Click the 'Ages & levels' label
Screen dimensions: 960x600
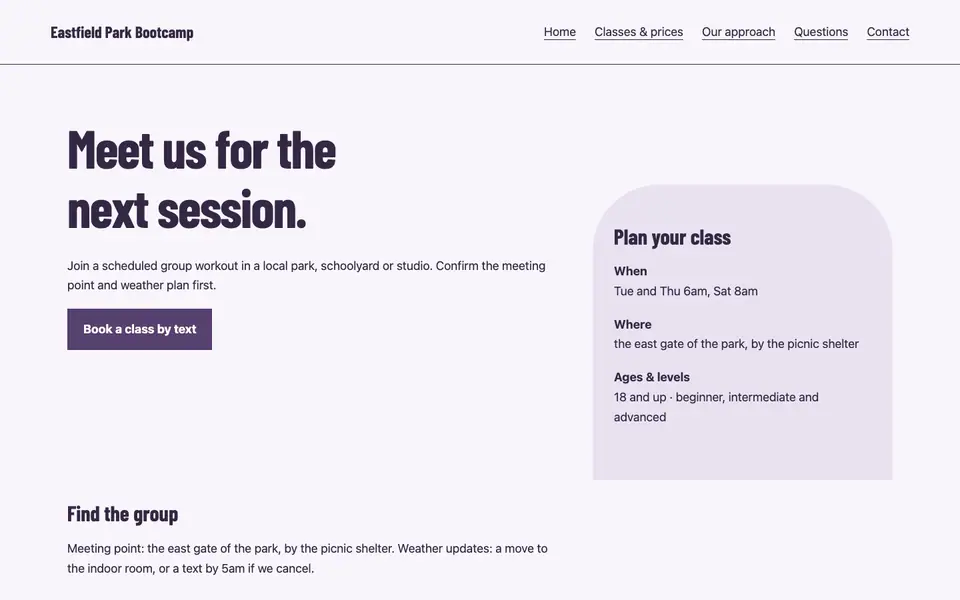[651, 377]
